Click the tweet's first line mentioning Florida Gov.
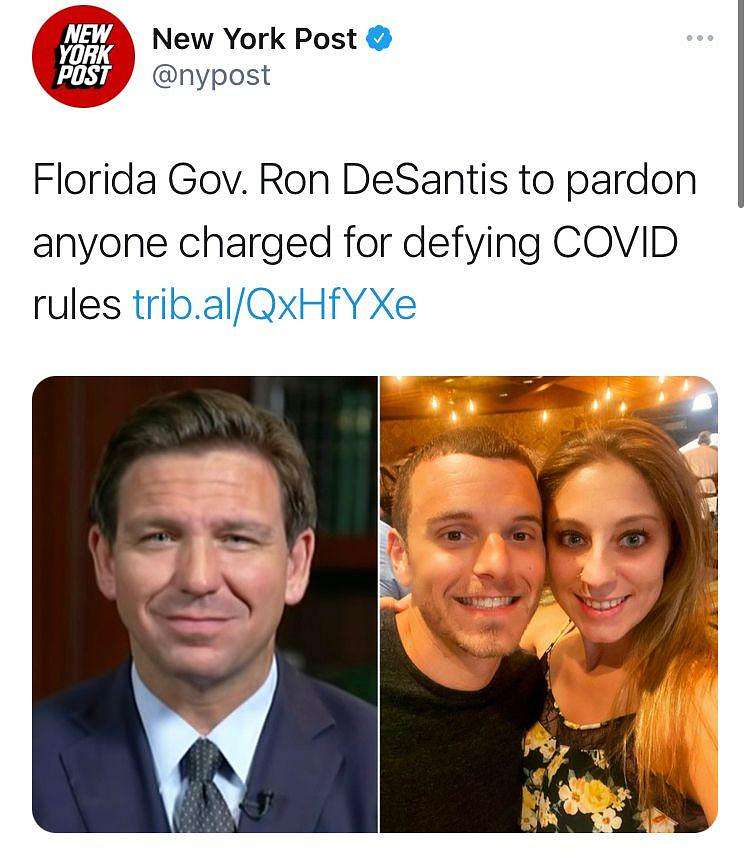 364,180
